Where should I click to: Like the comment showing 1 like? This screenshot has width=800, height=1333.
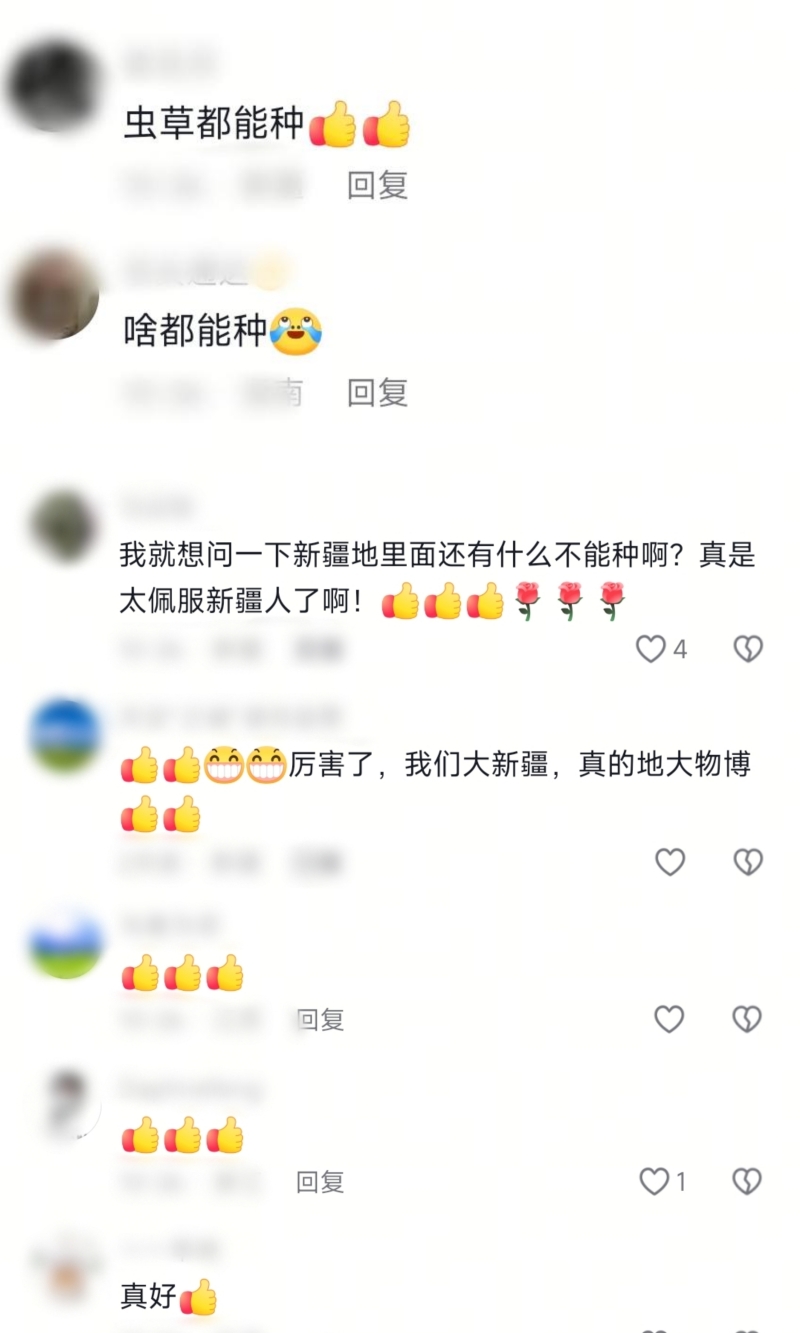click(654, 1181)
